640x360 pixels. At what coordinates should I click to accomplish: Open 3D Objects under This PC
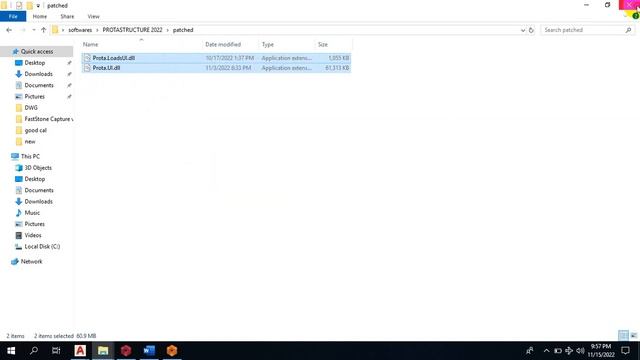click(38, 168)
